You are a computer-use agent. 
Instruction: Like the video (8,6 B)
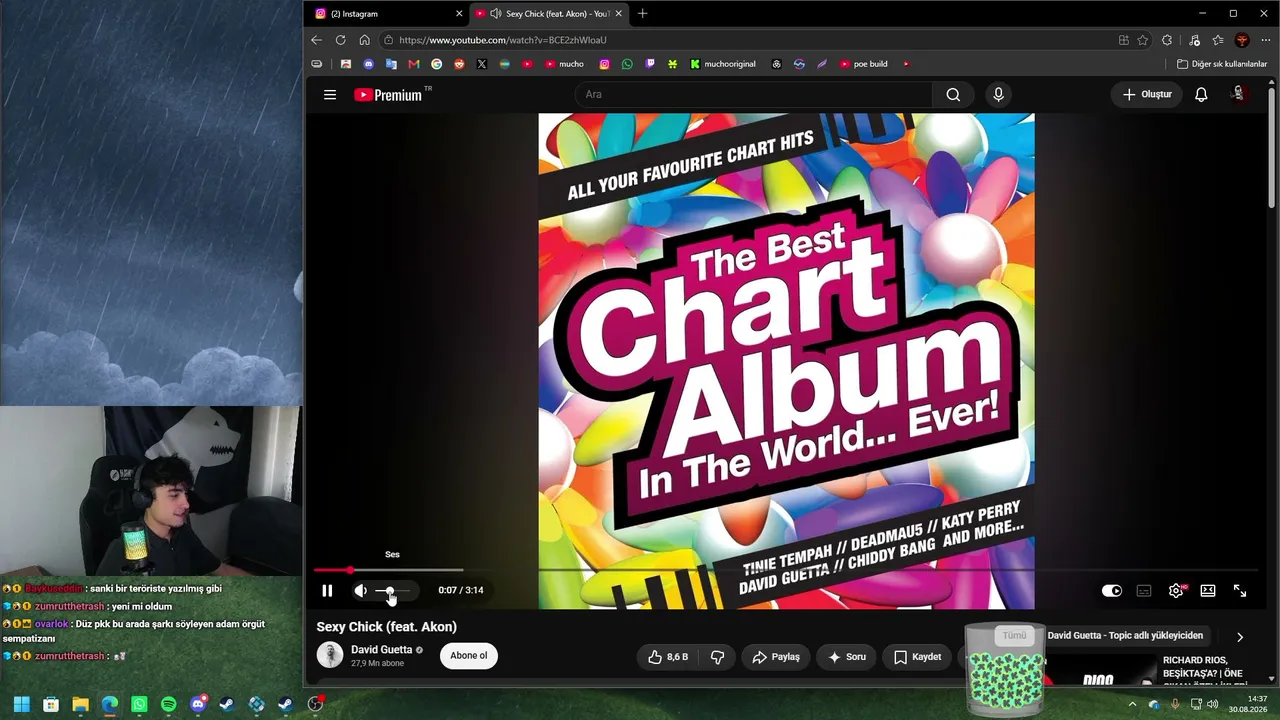coord(668,657)
